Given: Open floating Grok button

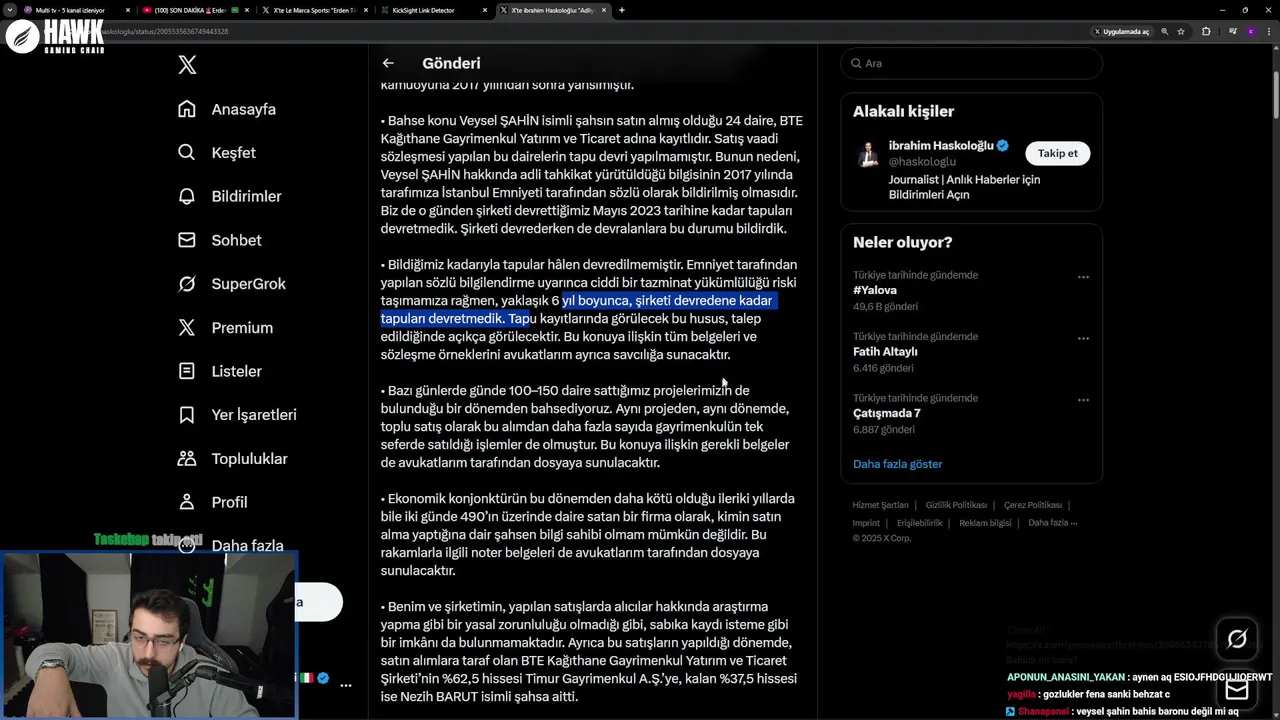Looking at the screenshot, I should pyautogui.click(x=1237, y=640).
